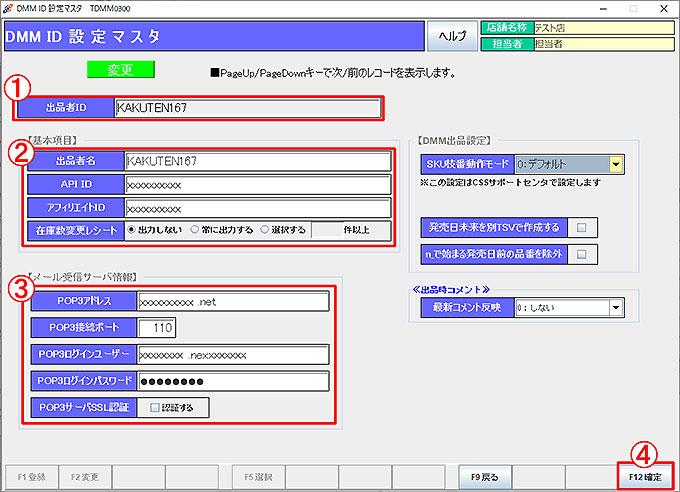Image resolution: width=680 pixels, height=492 pixels.
Task: Click the F1 登録 register button
Action: coord(31,477)
